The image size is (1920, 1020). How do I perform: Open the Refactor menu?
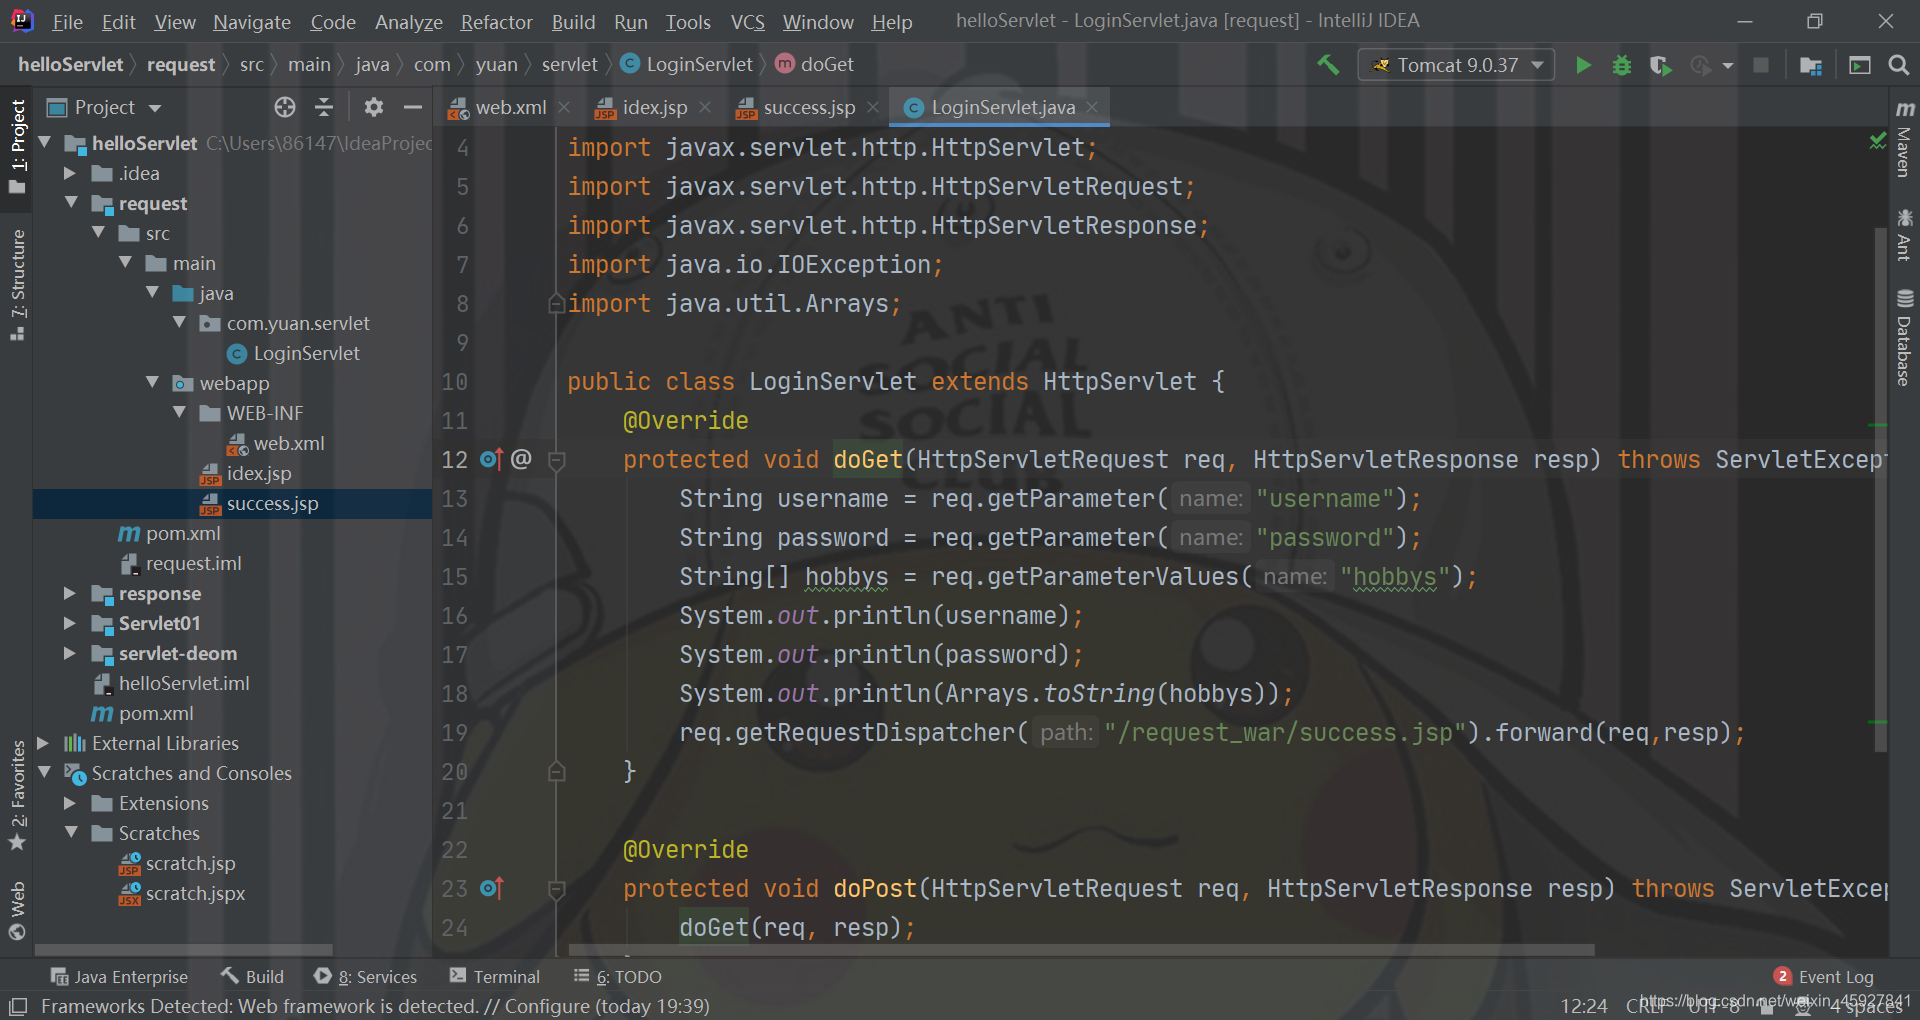496,21
